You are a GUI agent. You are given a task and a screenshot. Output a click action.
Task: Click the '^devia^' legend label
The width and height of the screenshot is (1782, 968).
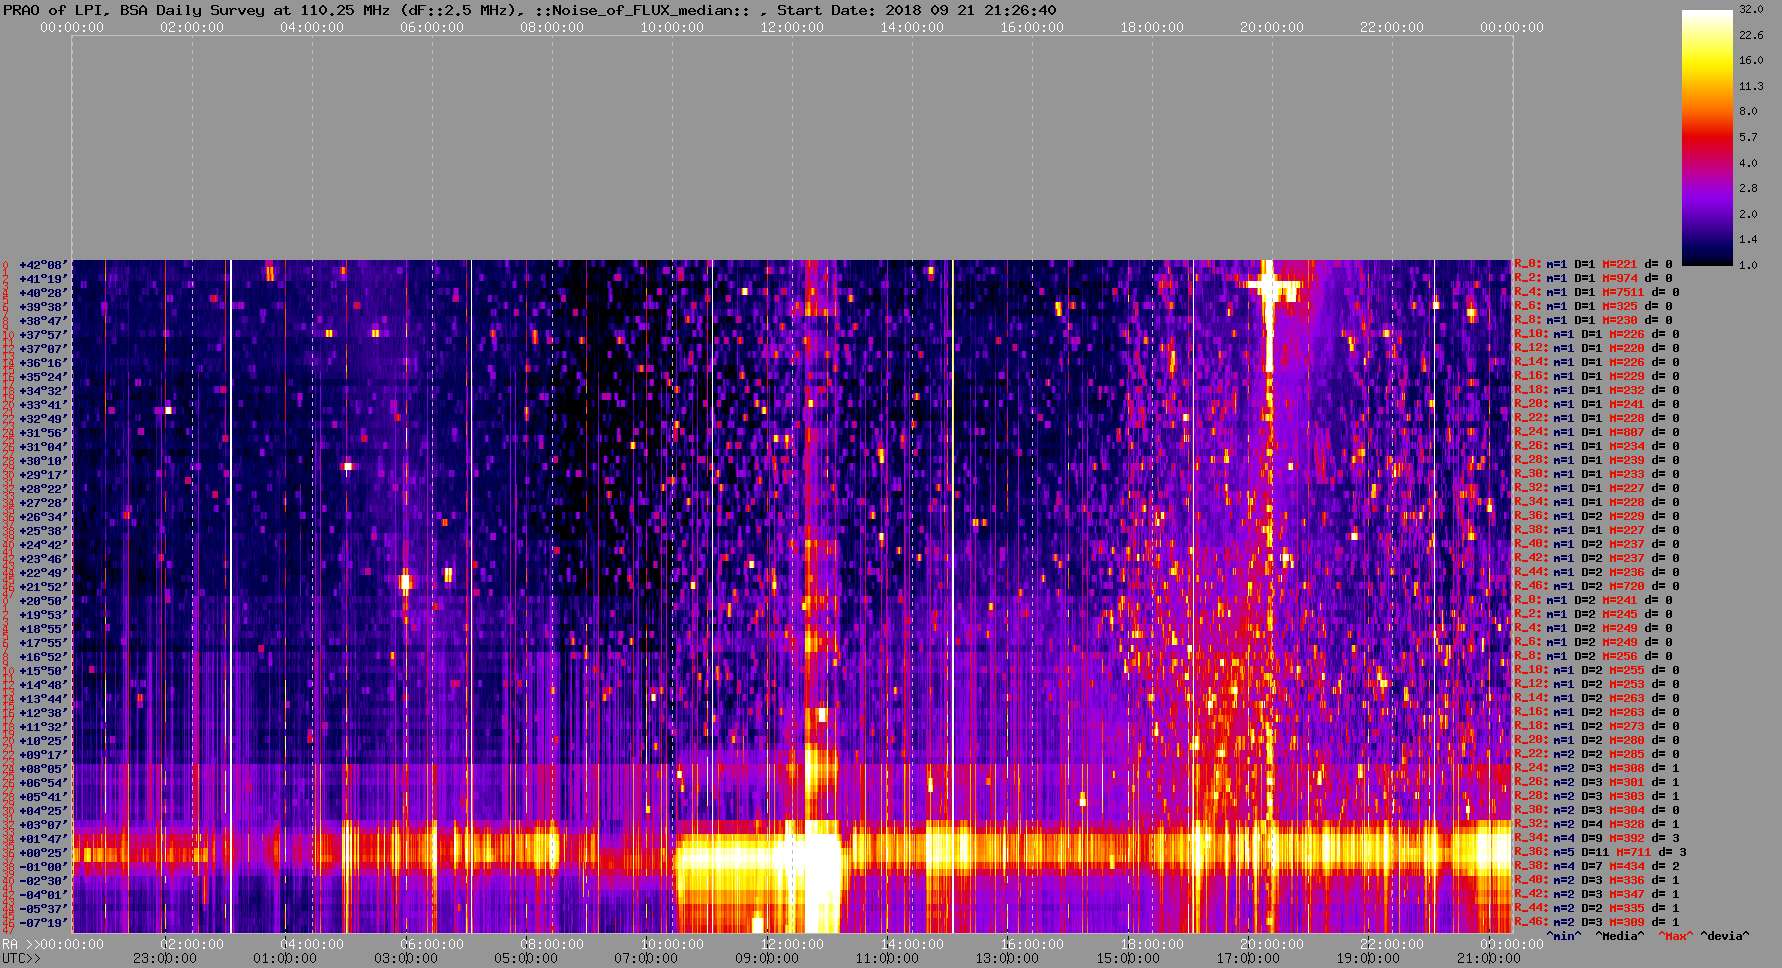tap(1725, 936)
